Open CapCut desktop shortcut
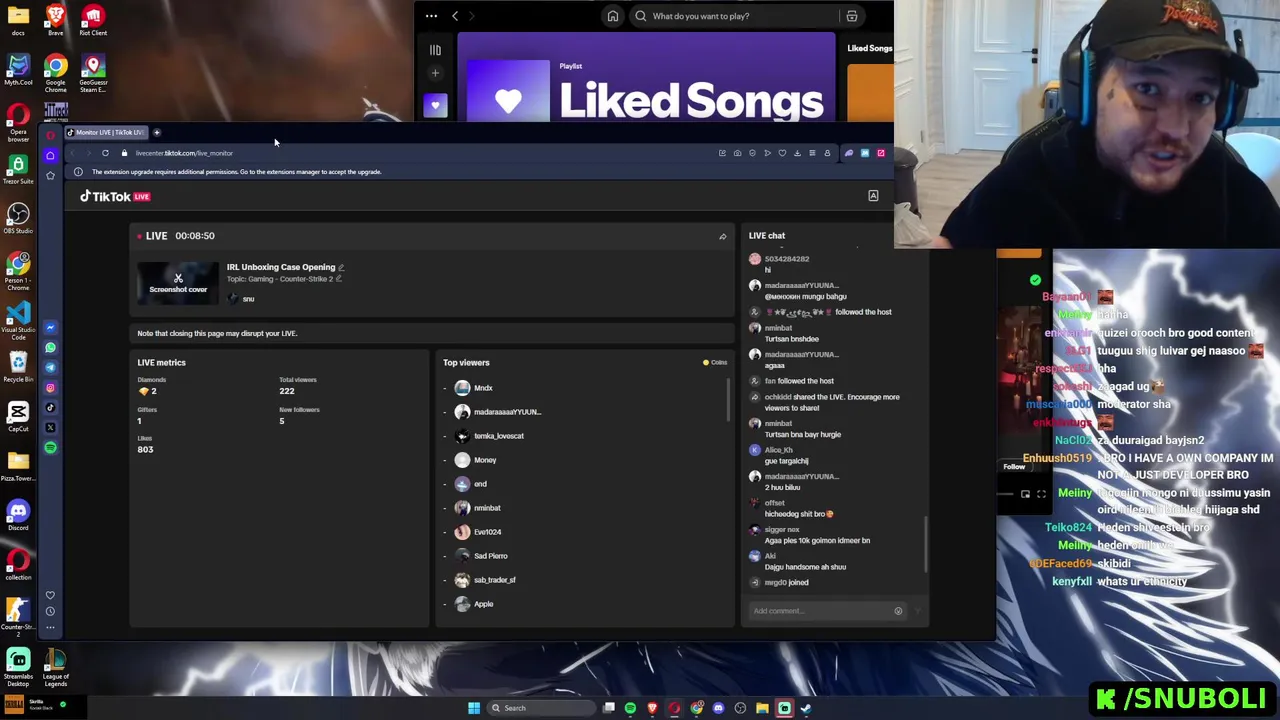Screen dimensions: 1280x720 pyautogui.click(x=18, y=416)
